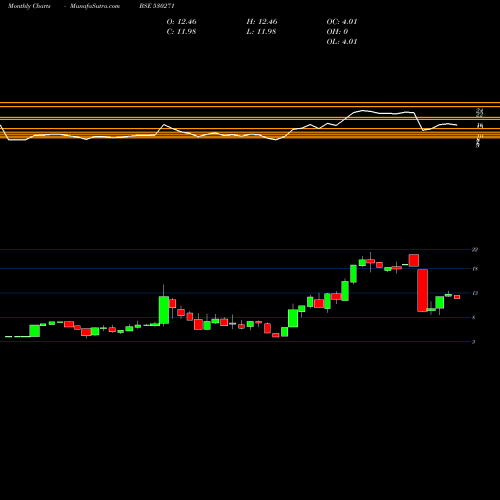Click the large red candle near chart end

click(x=423, y=290)
